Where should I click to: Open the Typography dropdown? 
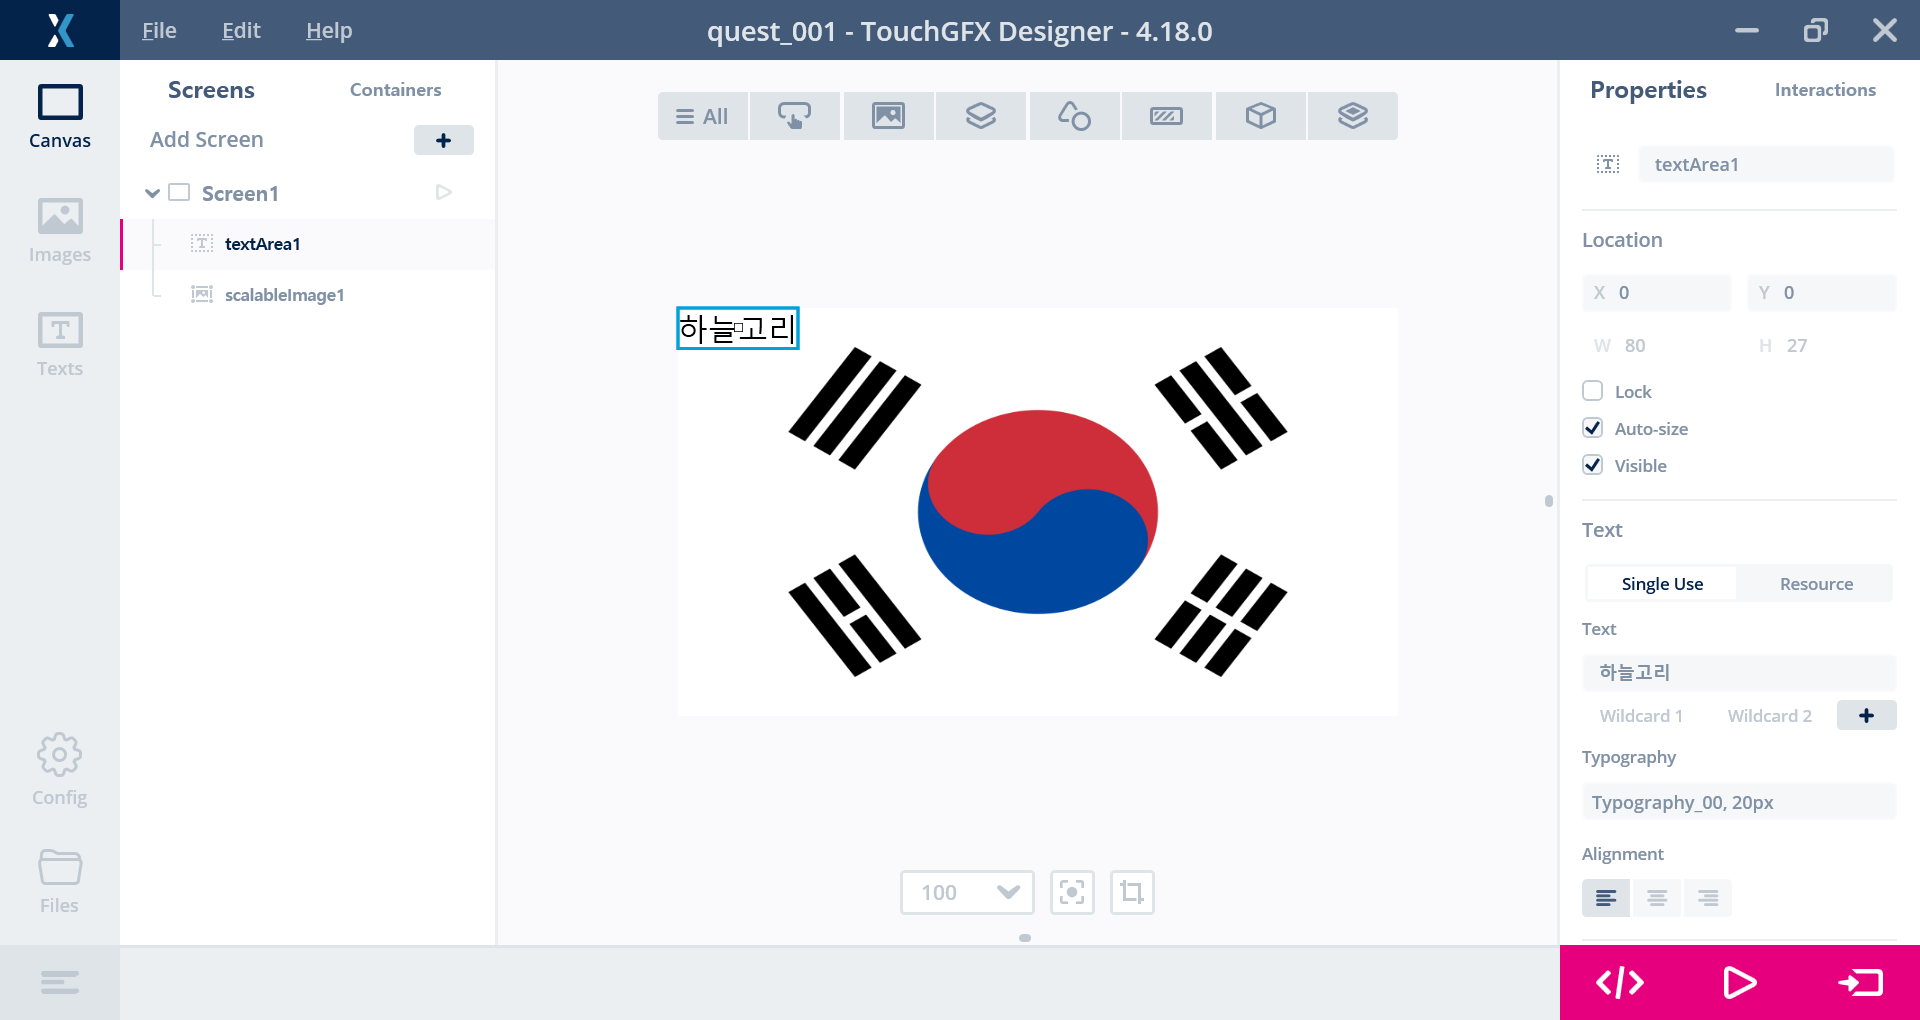1739,802
